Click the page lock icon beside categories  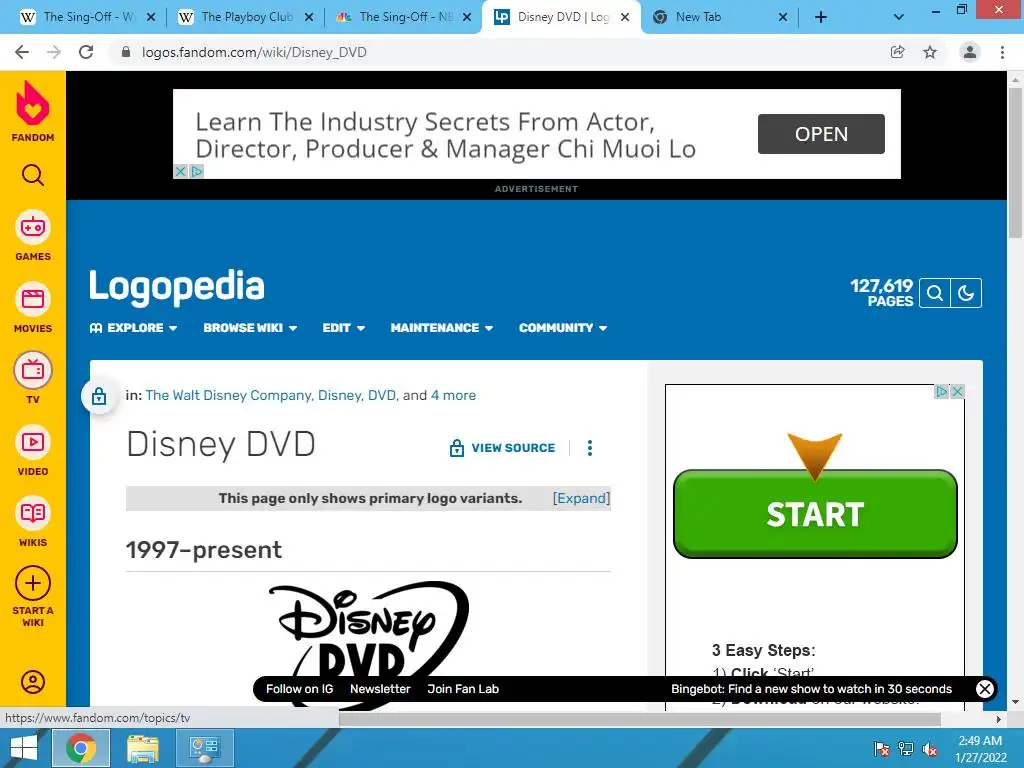pos(99,396)
